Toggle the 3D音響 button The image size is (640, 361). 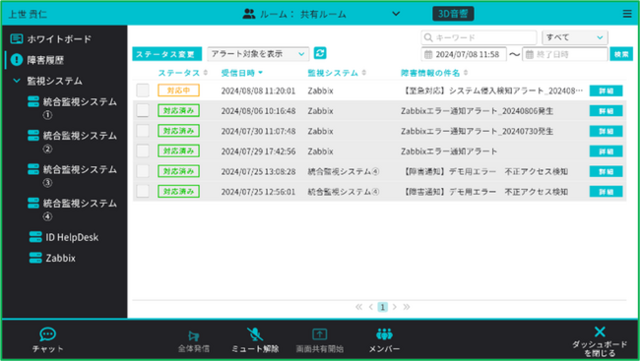point(453,14)
